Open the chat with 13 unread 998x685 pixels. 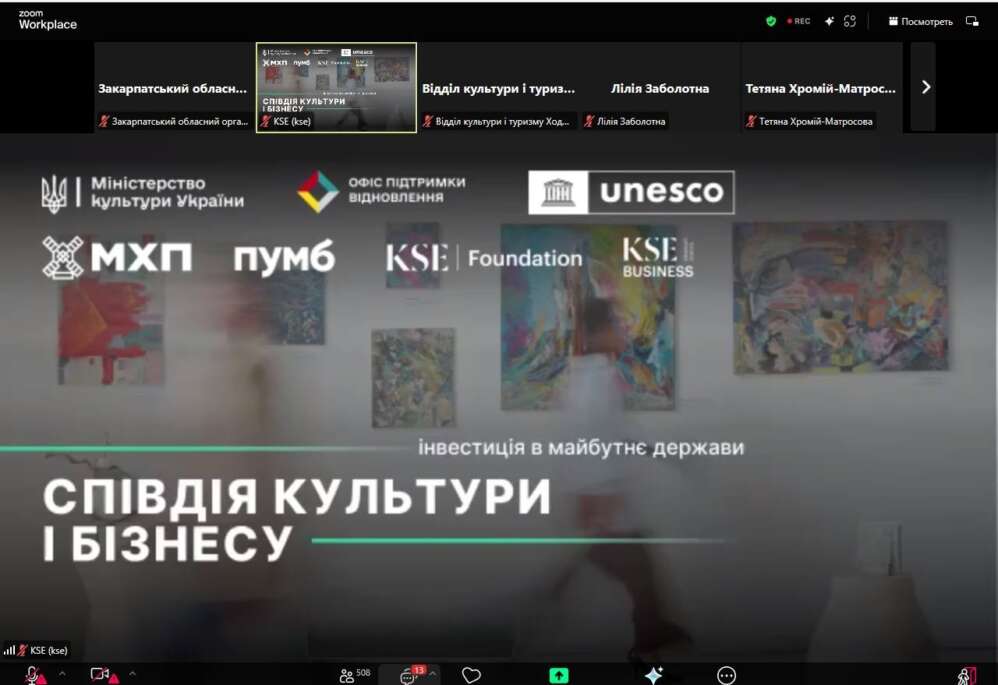(x=410, y=675)
